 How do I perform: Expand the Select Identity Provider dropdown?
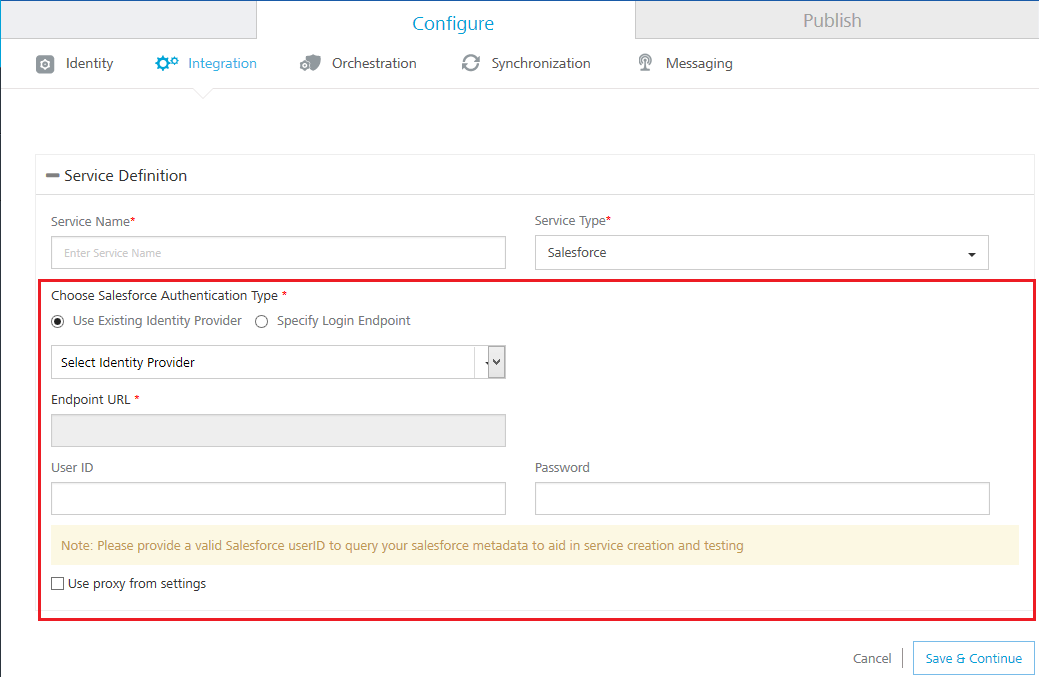click(278, 362)
